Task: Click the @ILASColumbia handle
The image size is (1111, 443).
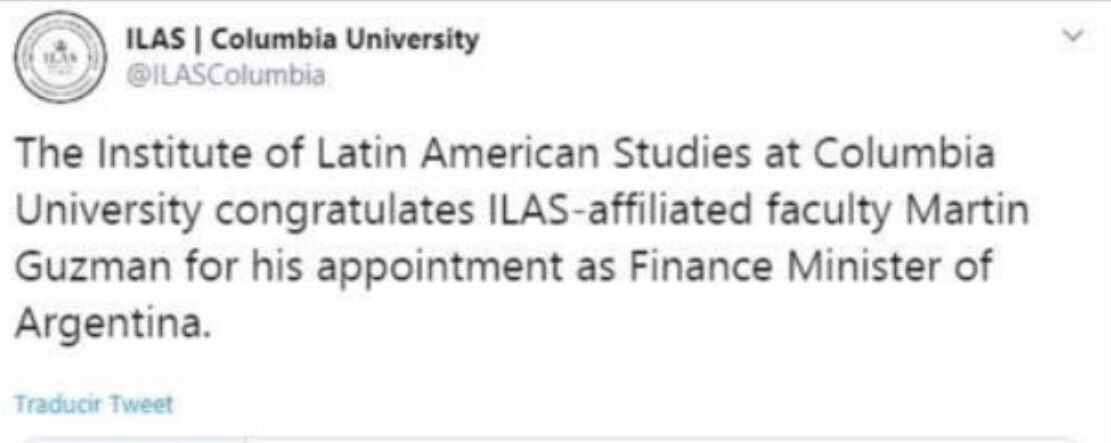Action: 226,76
